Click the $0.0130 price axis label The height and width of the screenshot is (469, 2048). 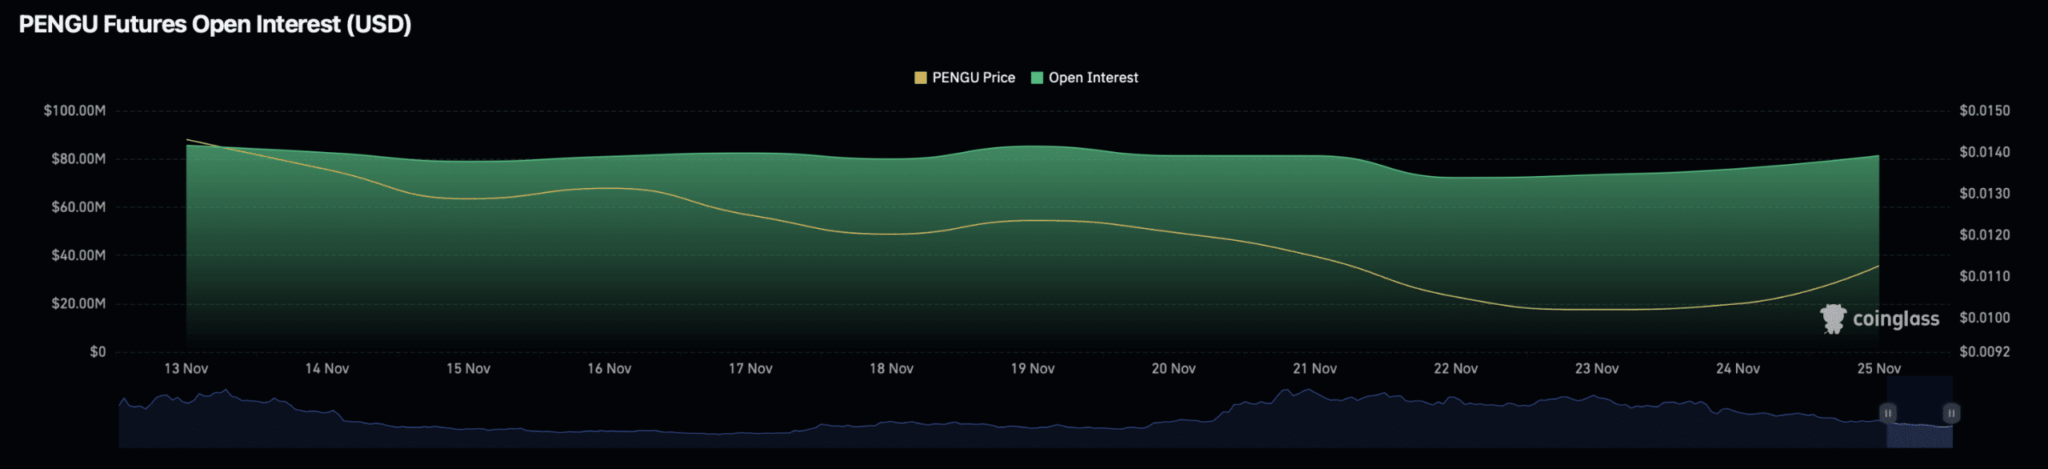(x=1984, y=194)
